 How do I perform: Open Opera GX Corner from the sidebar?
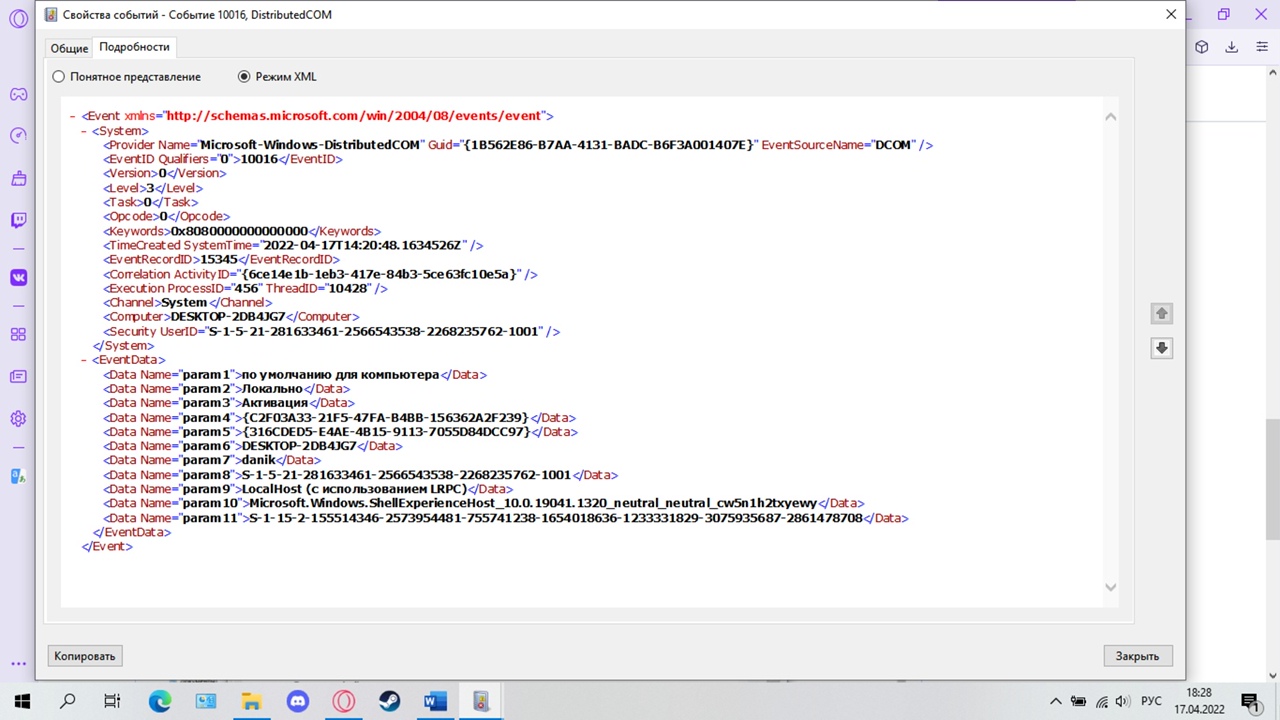tap(18, 93)
